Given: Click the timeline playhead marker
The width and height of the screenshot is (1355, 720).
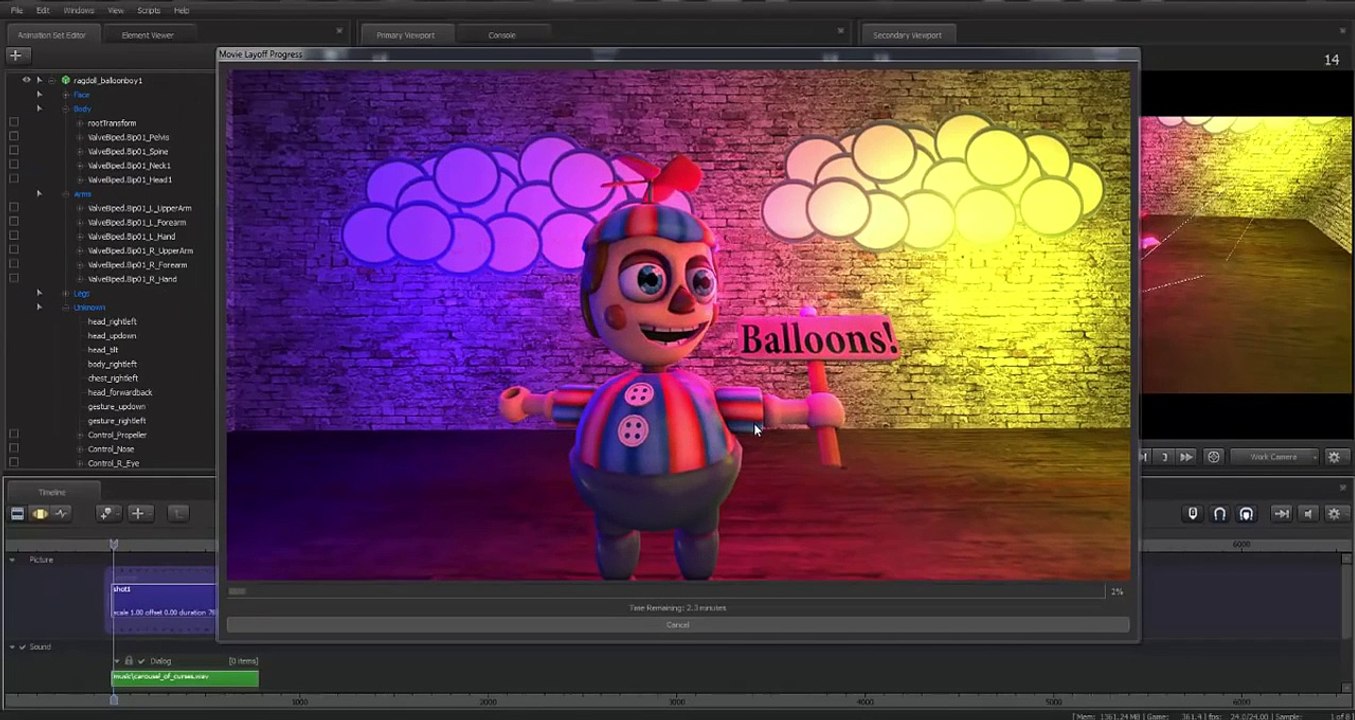Looking at the screenshot, I should tap(113, 544).
